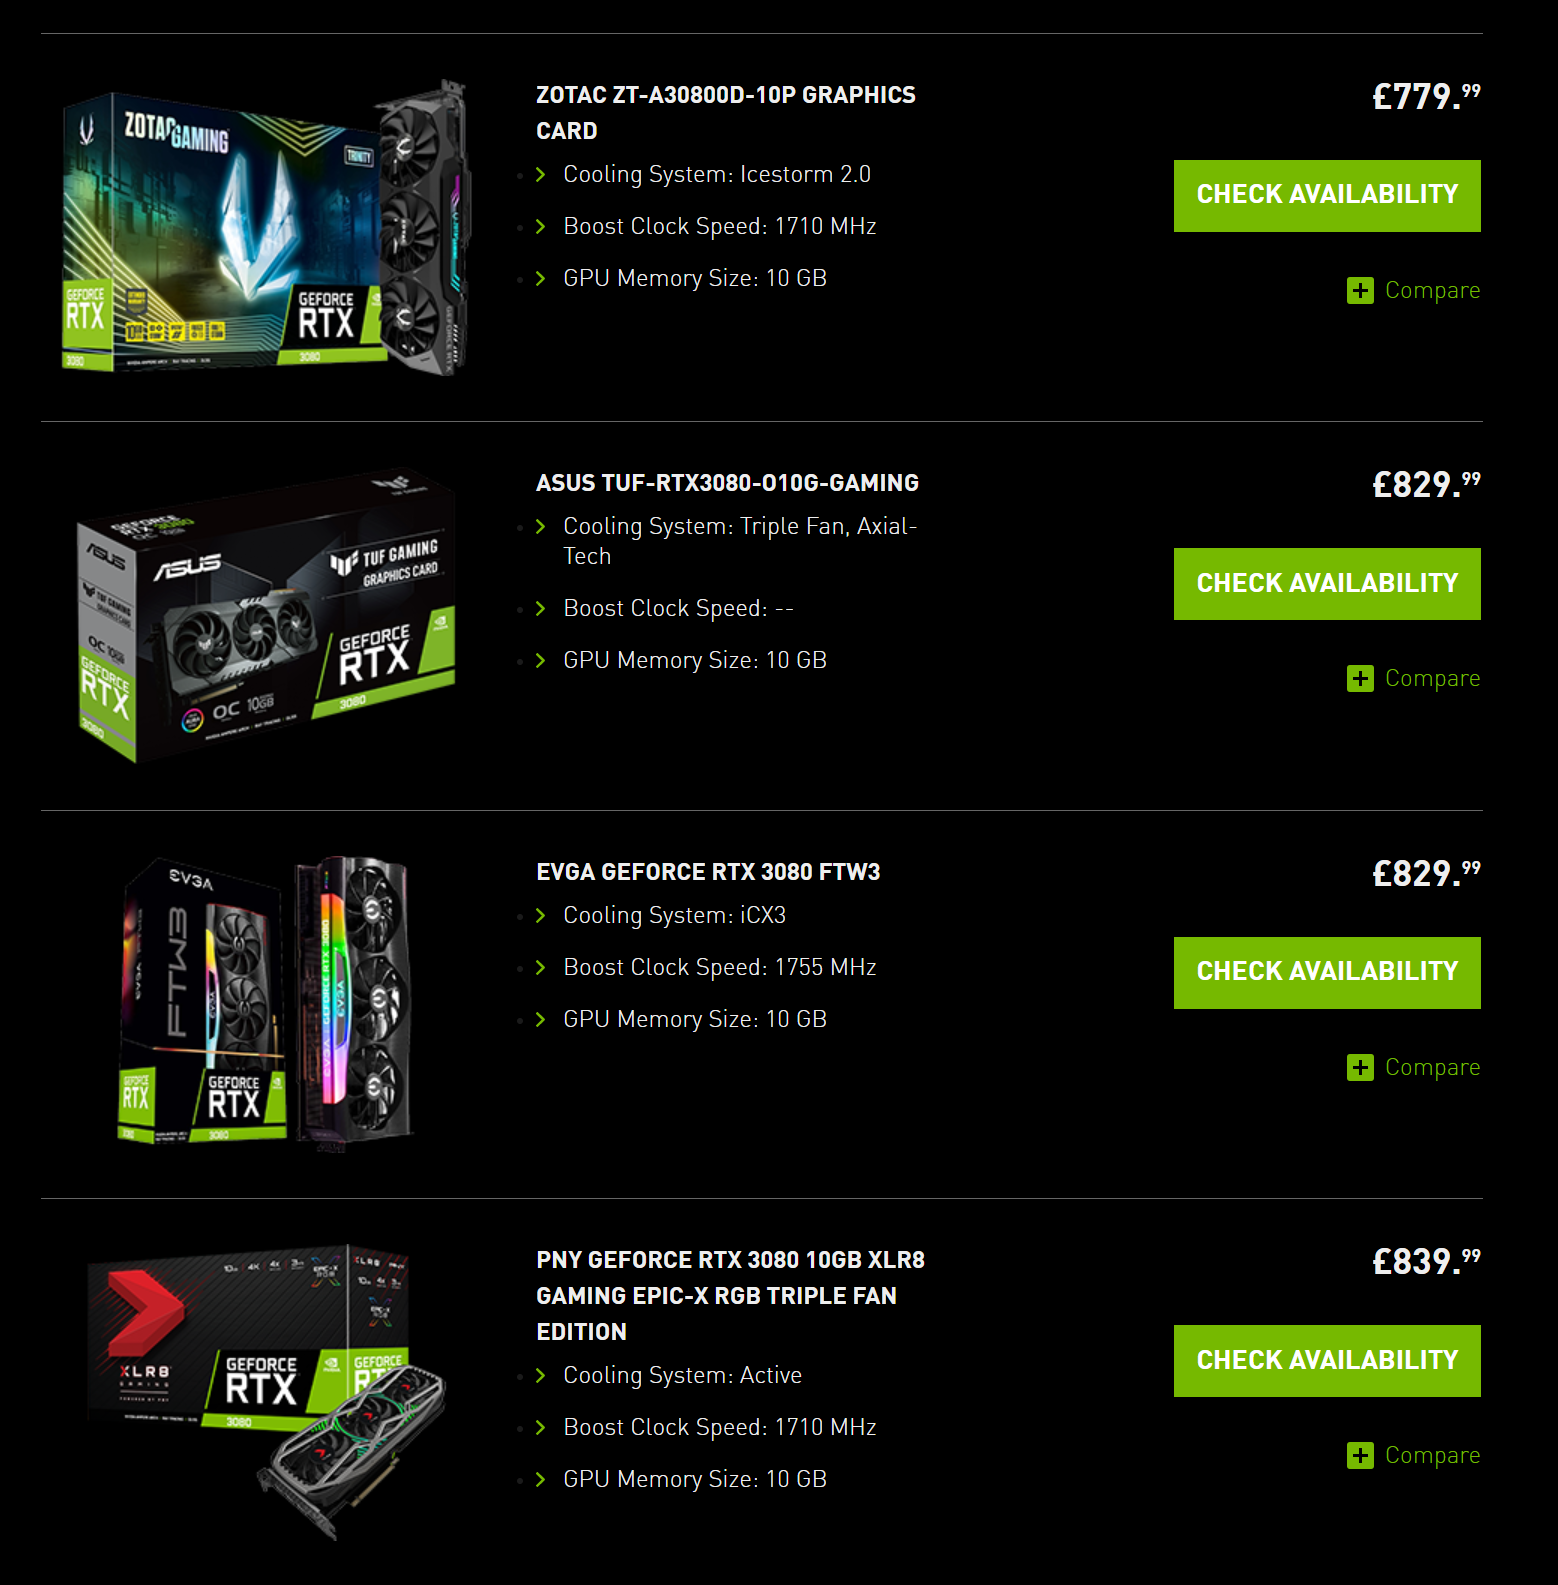Click chevron beside Cooling System: Active
Screen dimensions: 1558x1585
point(541,1375)
